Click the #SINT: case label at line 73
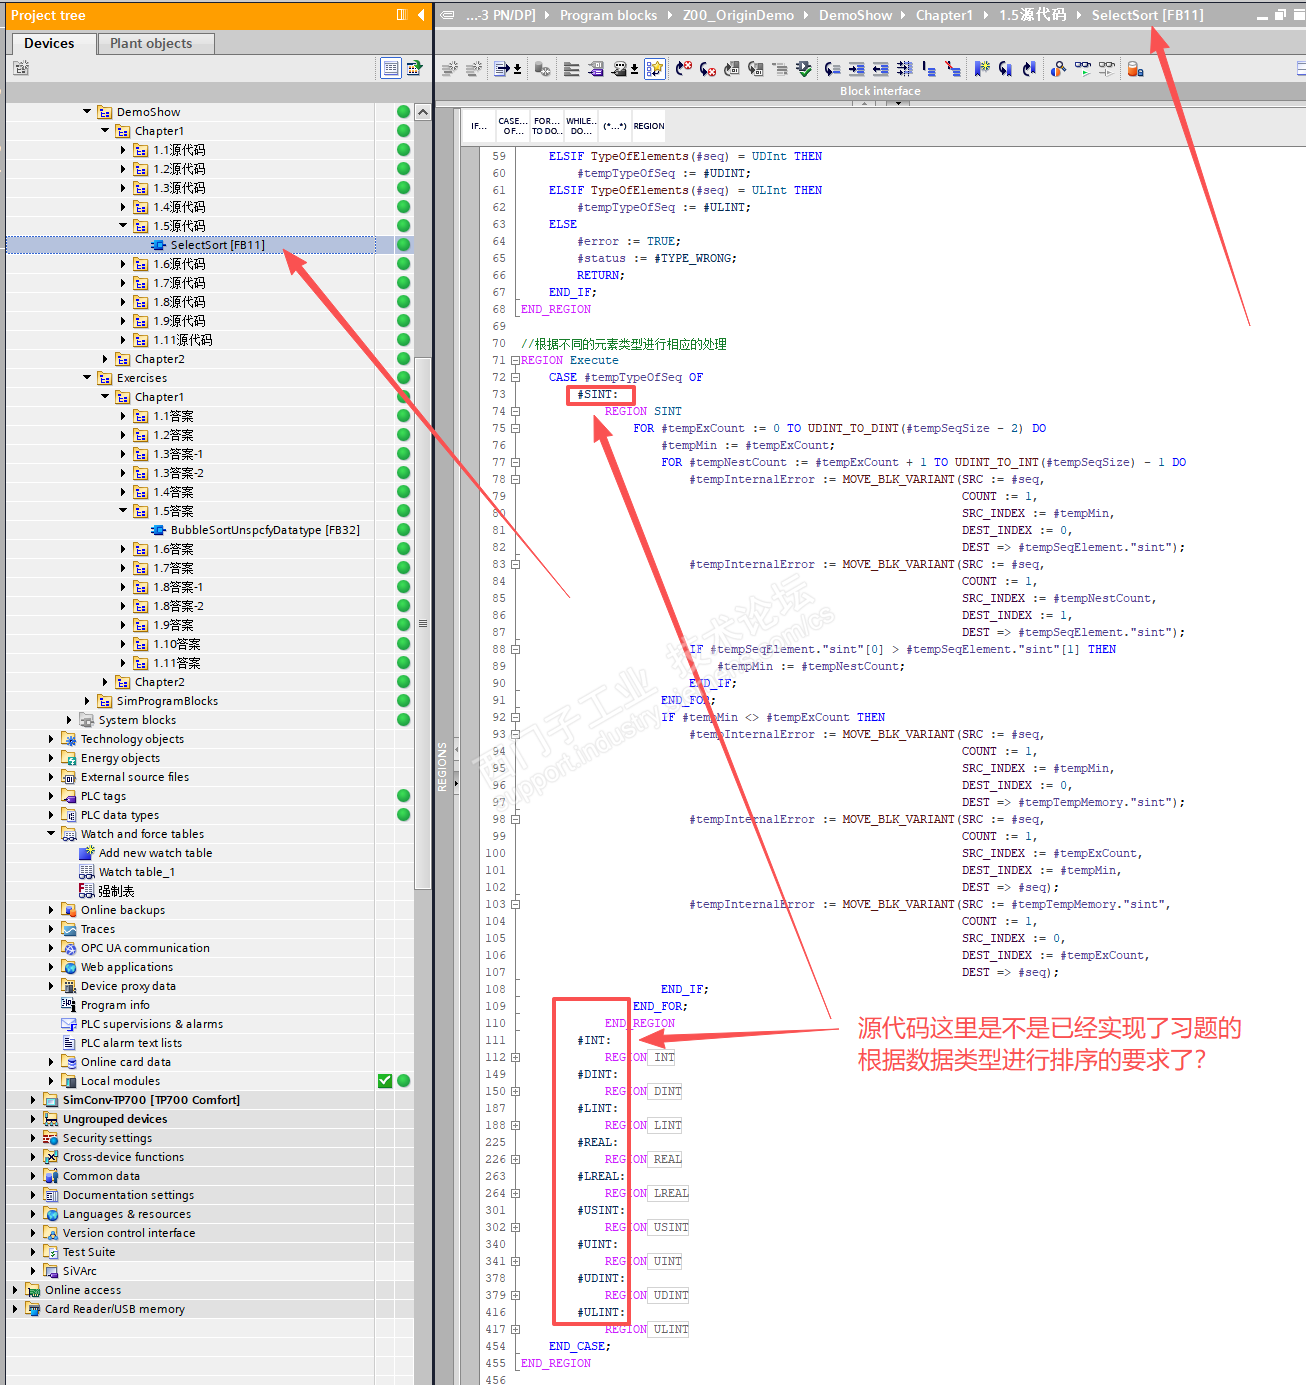 click(x=598, y=394)
